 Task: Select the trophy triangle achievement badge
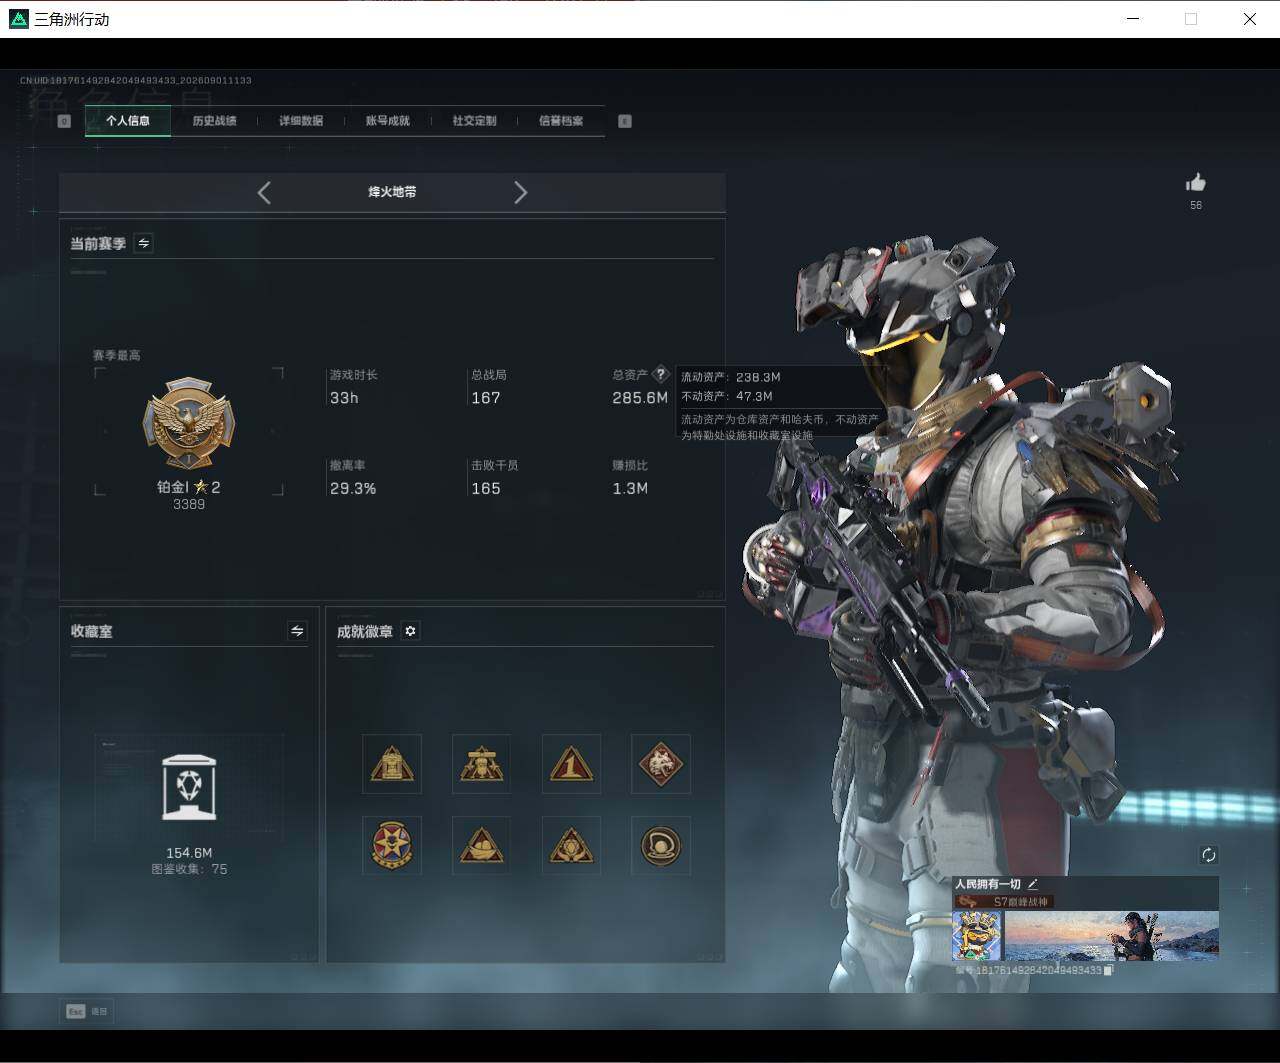pyautogui.click(x=481, y=765)
